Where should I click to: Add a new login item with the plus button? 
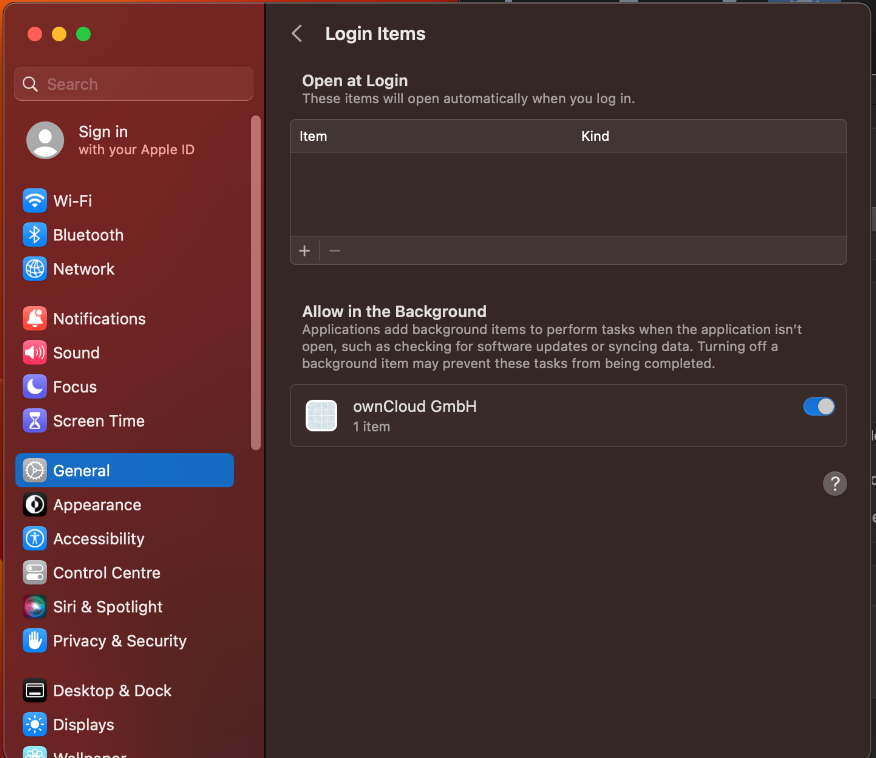(x=305, y=250)
